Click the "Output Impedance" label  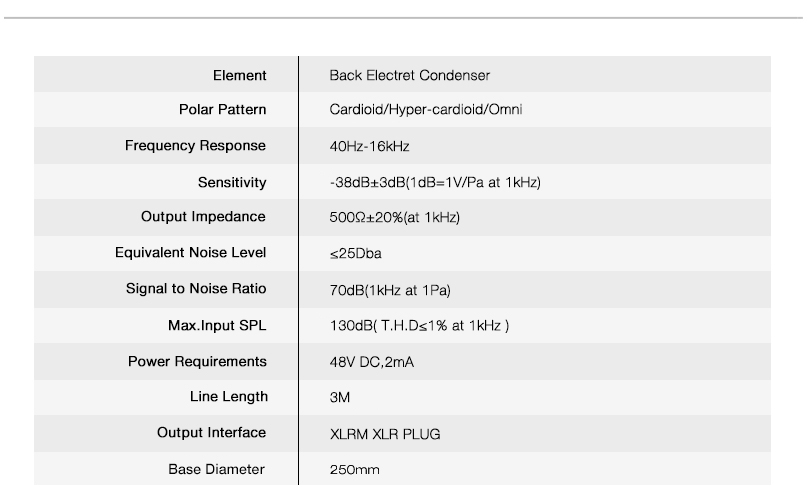tap(203, 217)
